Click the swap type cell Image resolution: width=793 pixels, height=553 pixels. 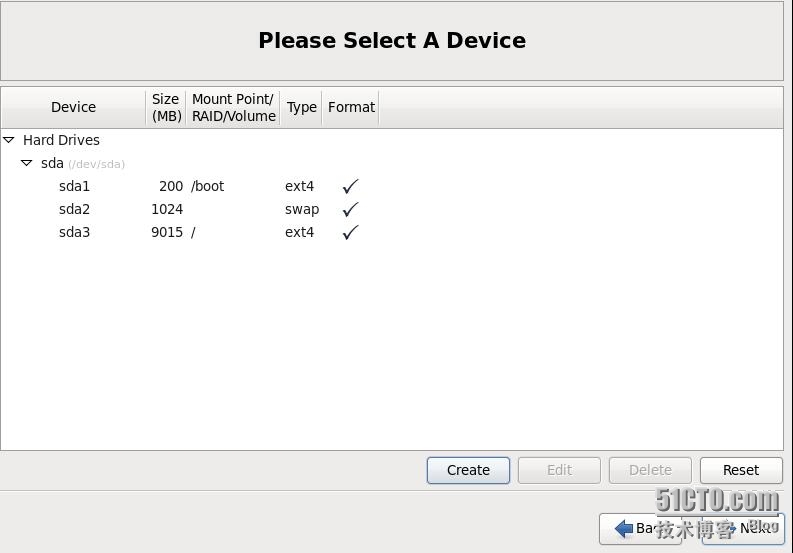pos(302,209)
